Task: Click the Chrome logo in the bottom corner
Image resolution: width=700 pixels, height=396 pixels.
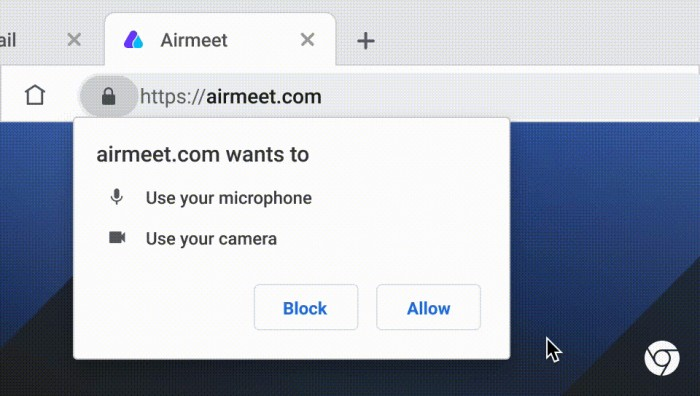Action: [662, 358]
